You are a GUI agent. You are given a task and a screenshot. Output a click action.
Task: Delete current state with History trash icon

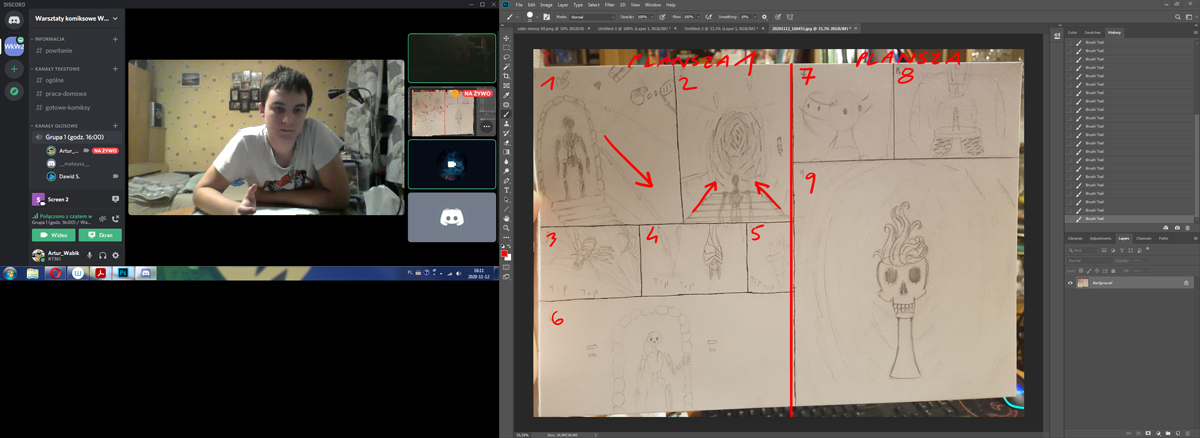tap(1187, 228)
